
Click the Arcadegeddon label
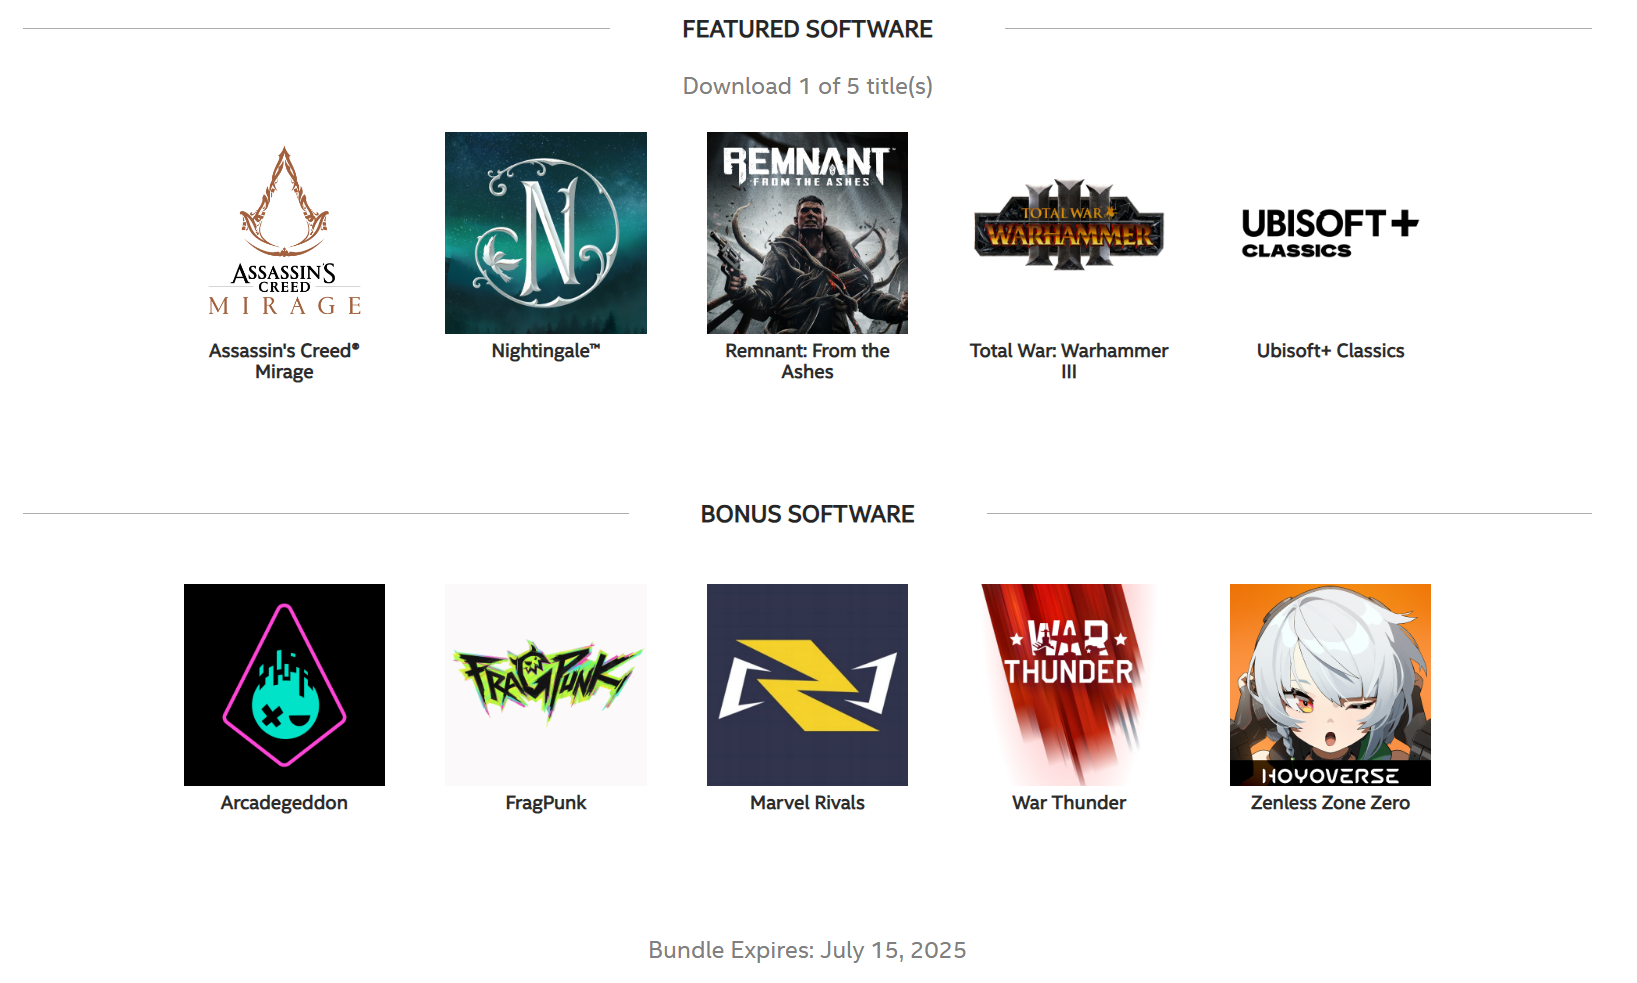[x=284, y=803]
